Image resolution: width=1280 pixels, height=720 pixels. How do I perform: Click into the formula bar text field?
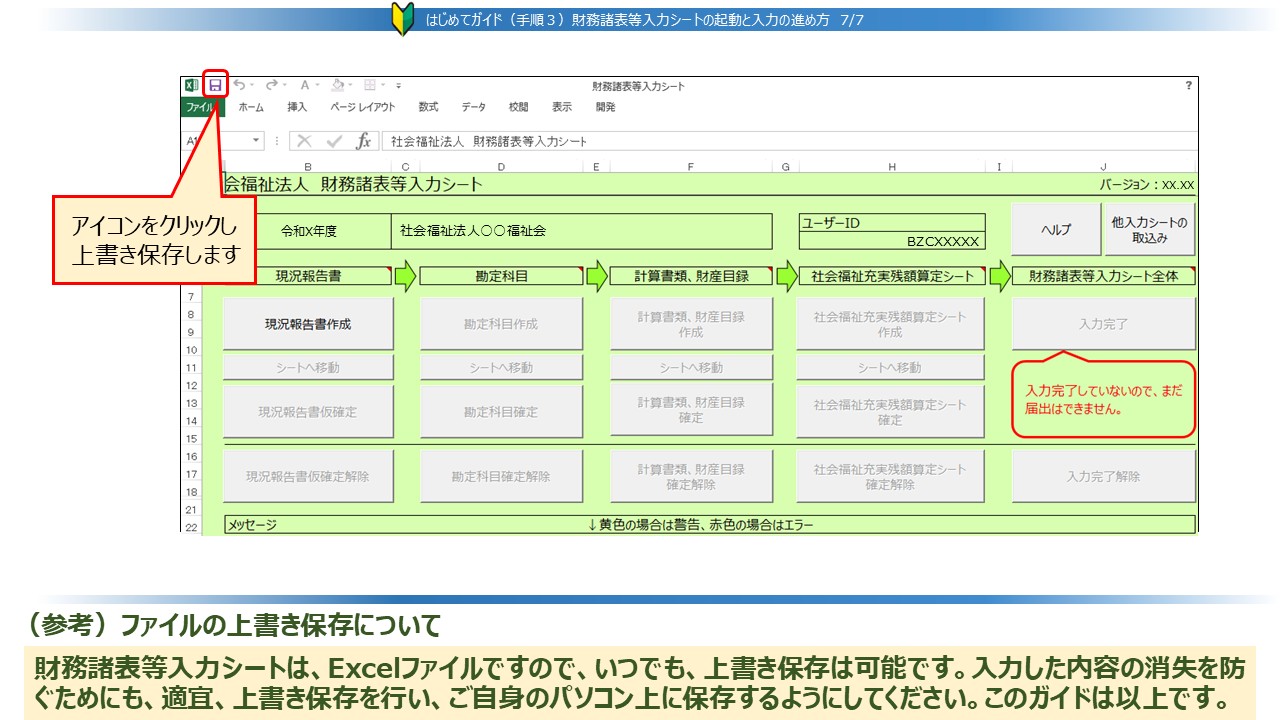pyautogui.click(x=780, y=141)
